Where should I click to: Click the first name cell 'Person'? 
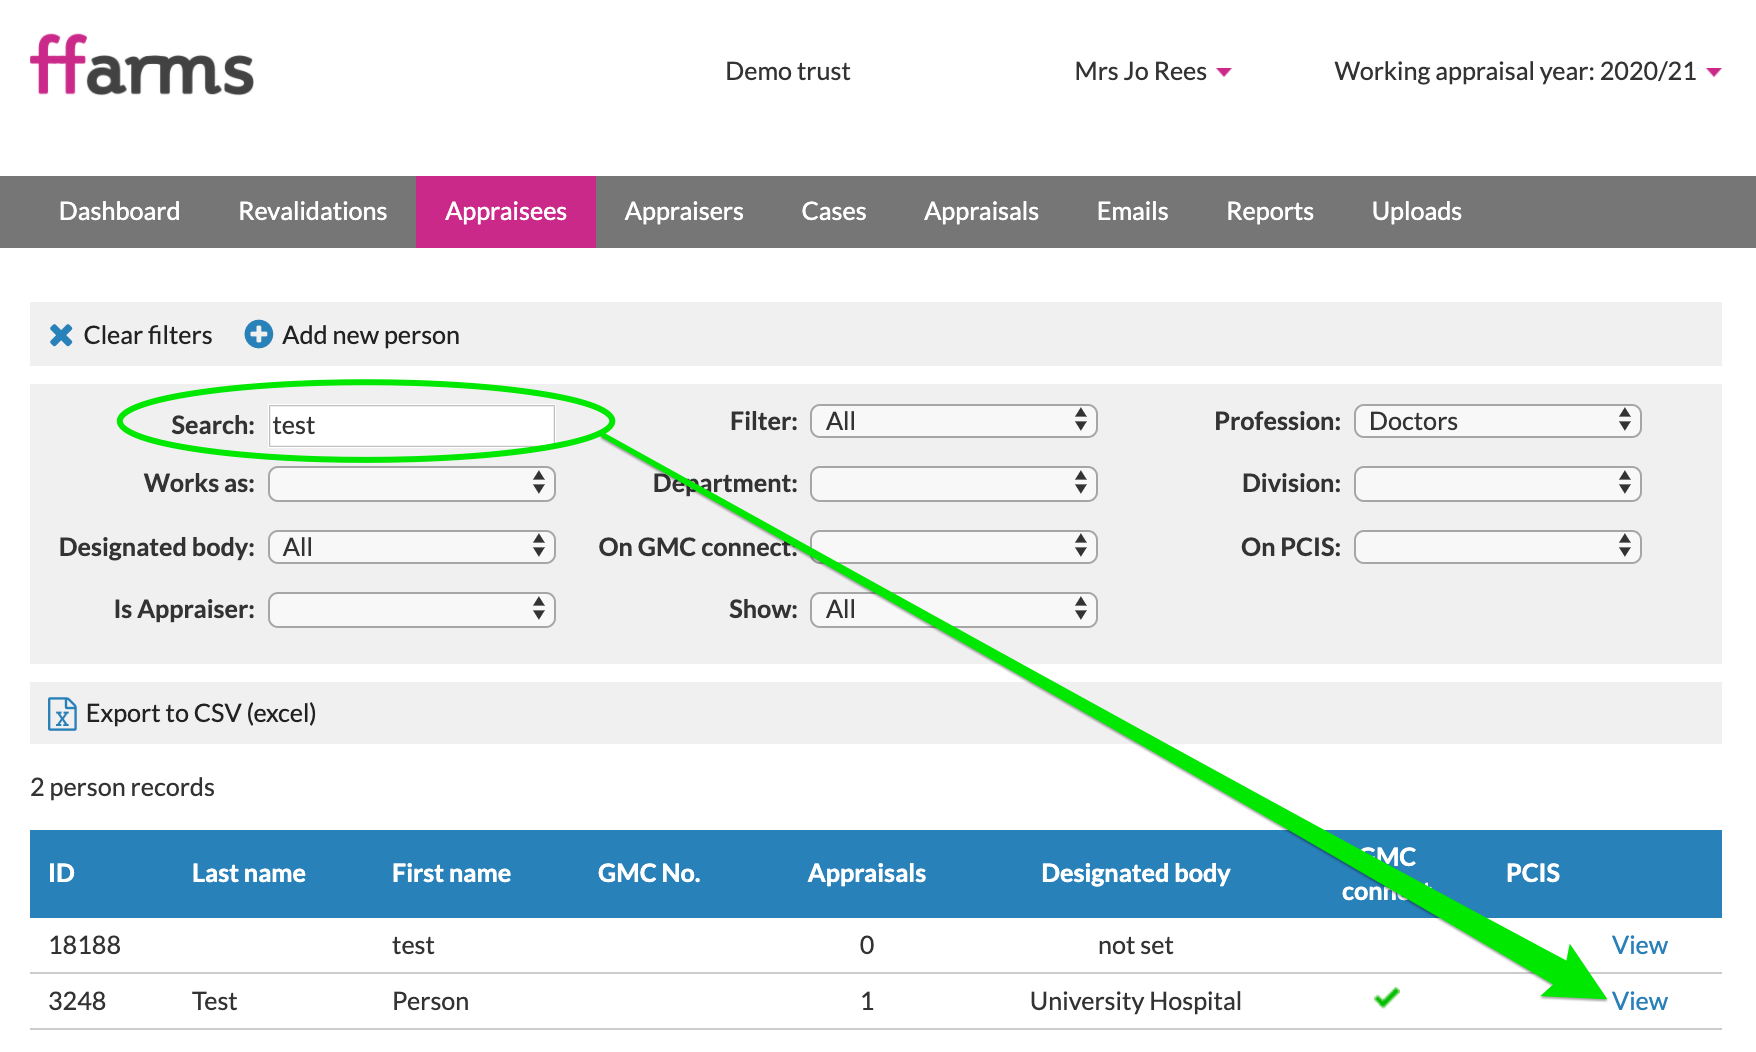[x=430, y=1001]
